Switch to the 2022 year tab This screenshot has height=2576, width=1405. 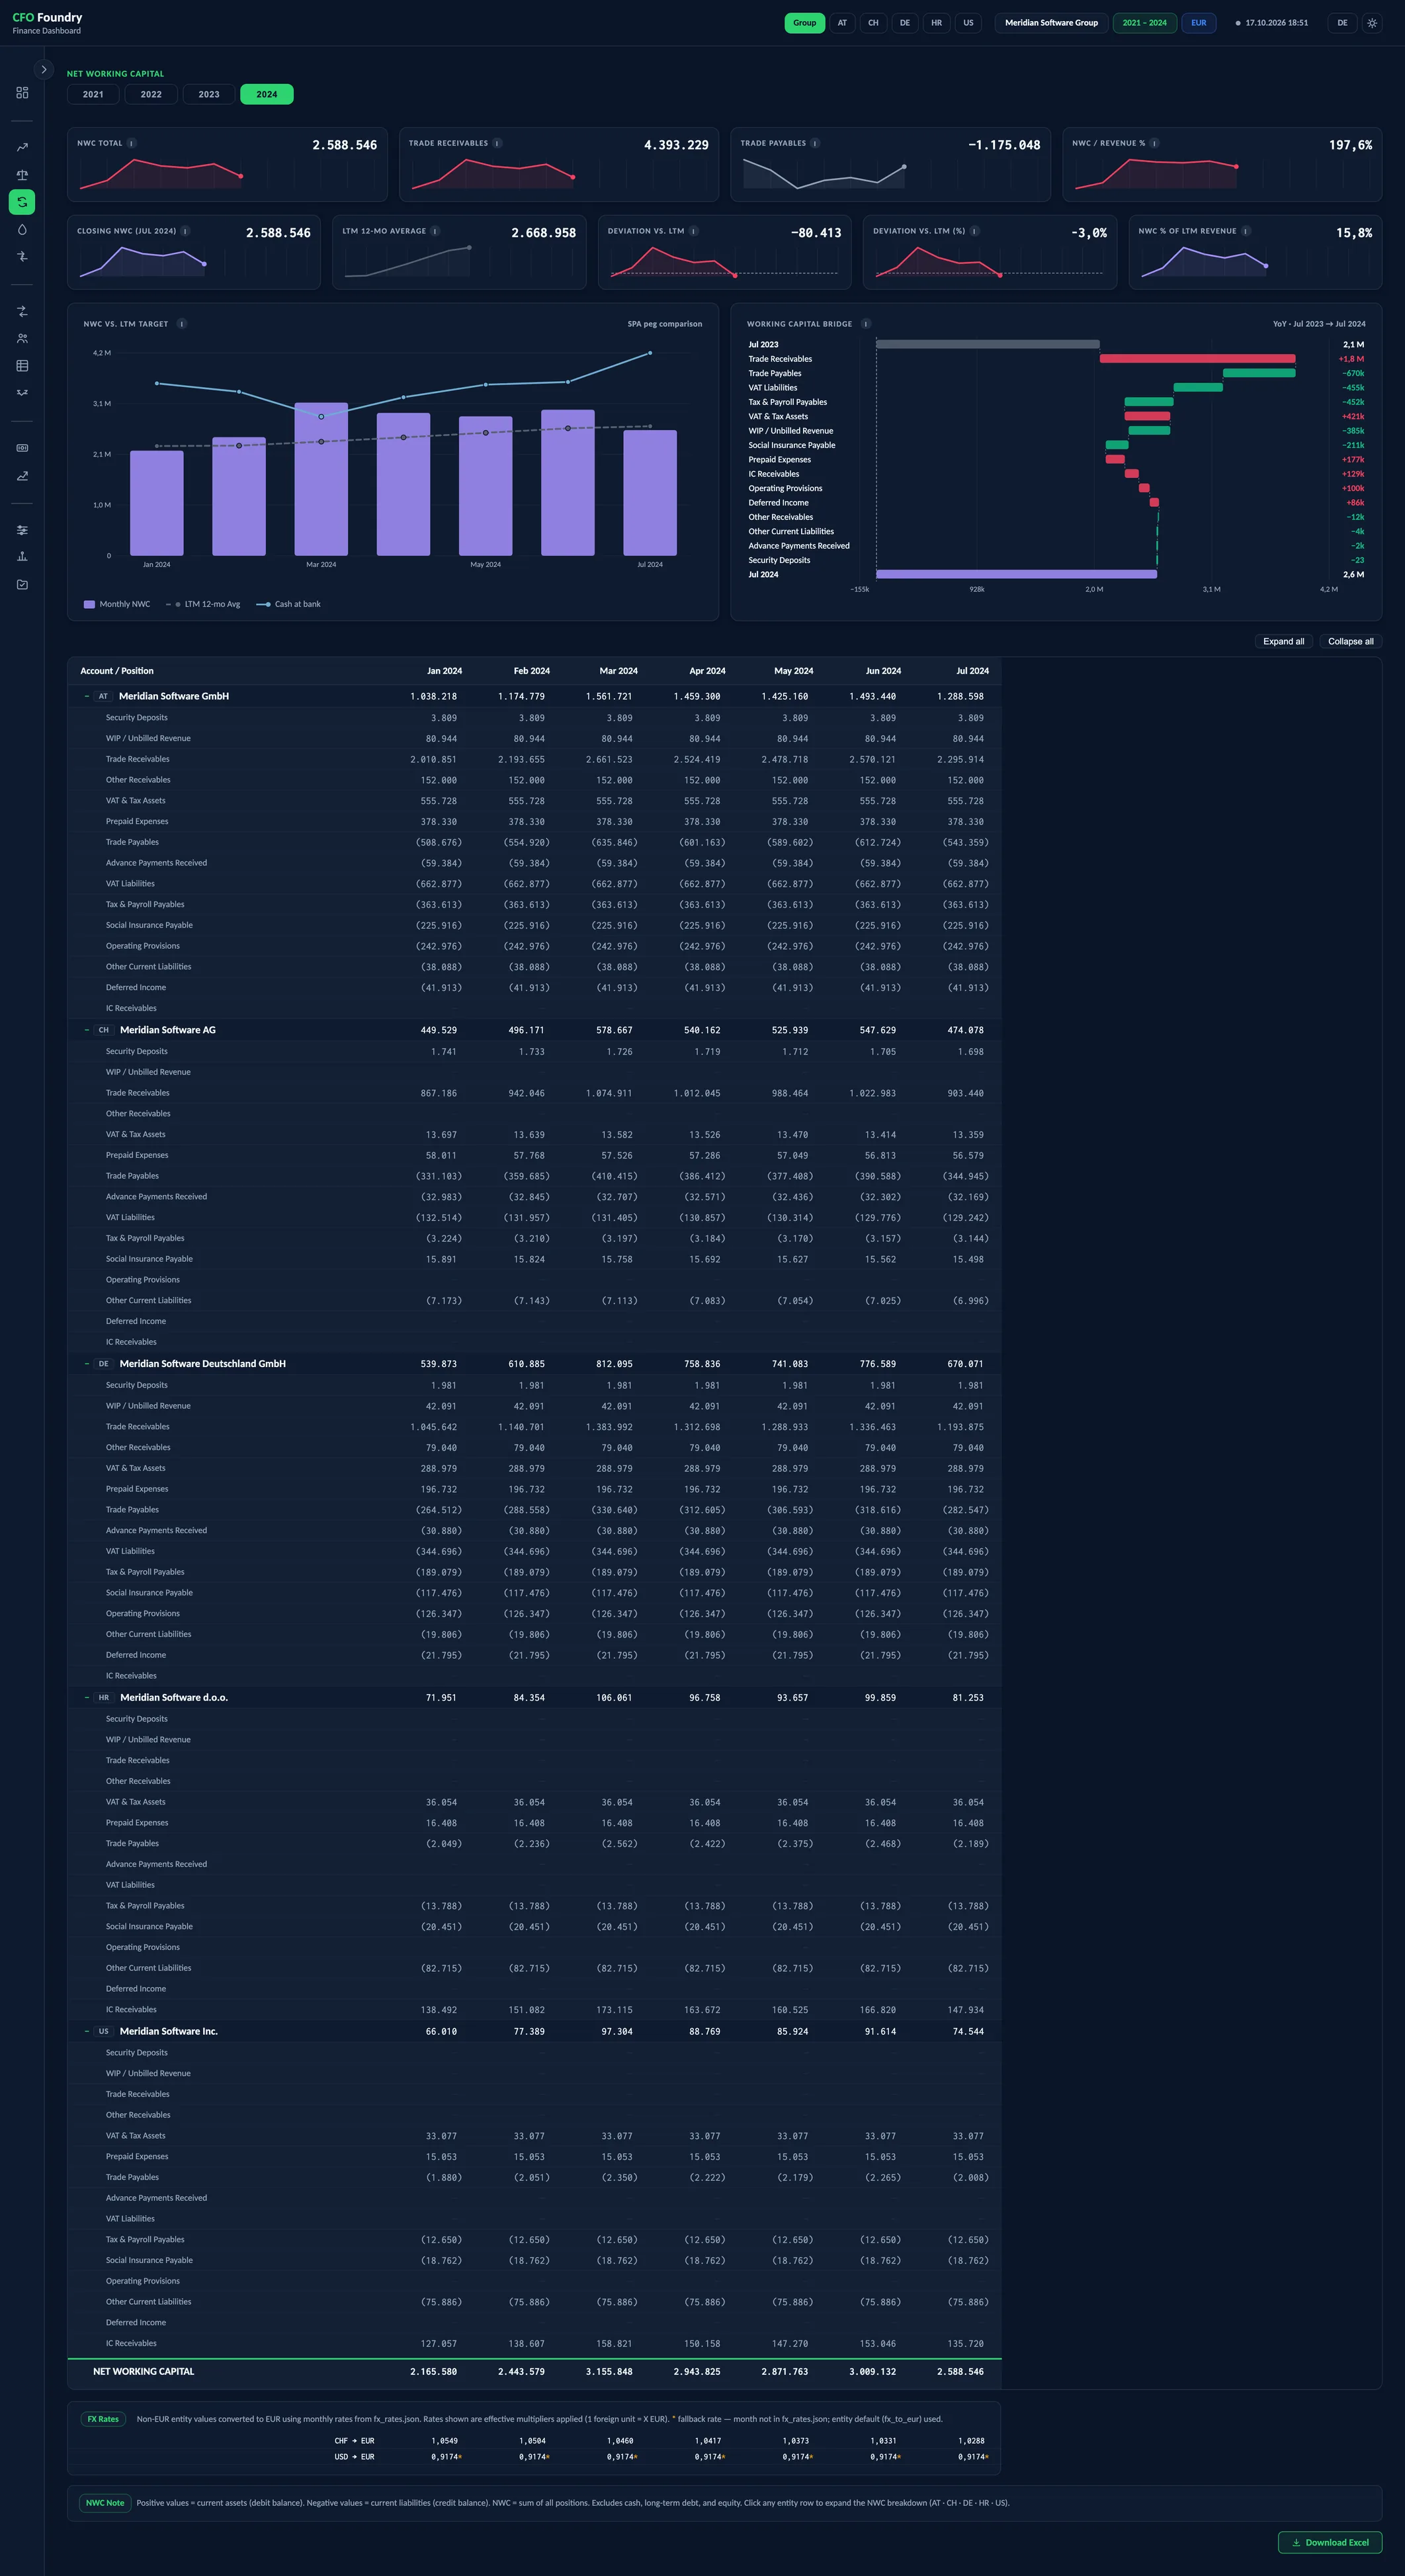151,94
